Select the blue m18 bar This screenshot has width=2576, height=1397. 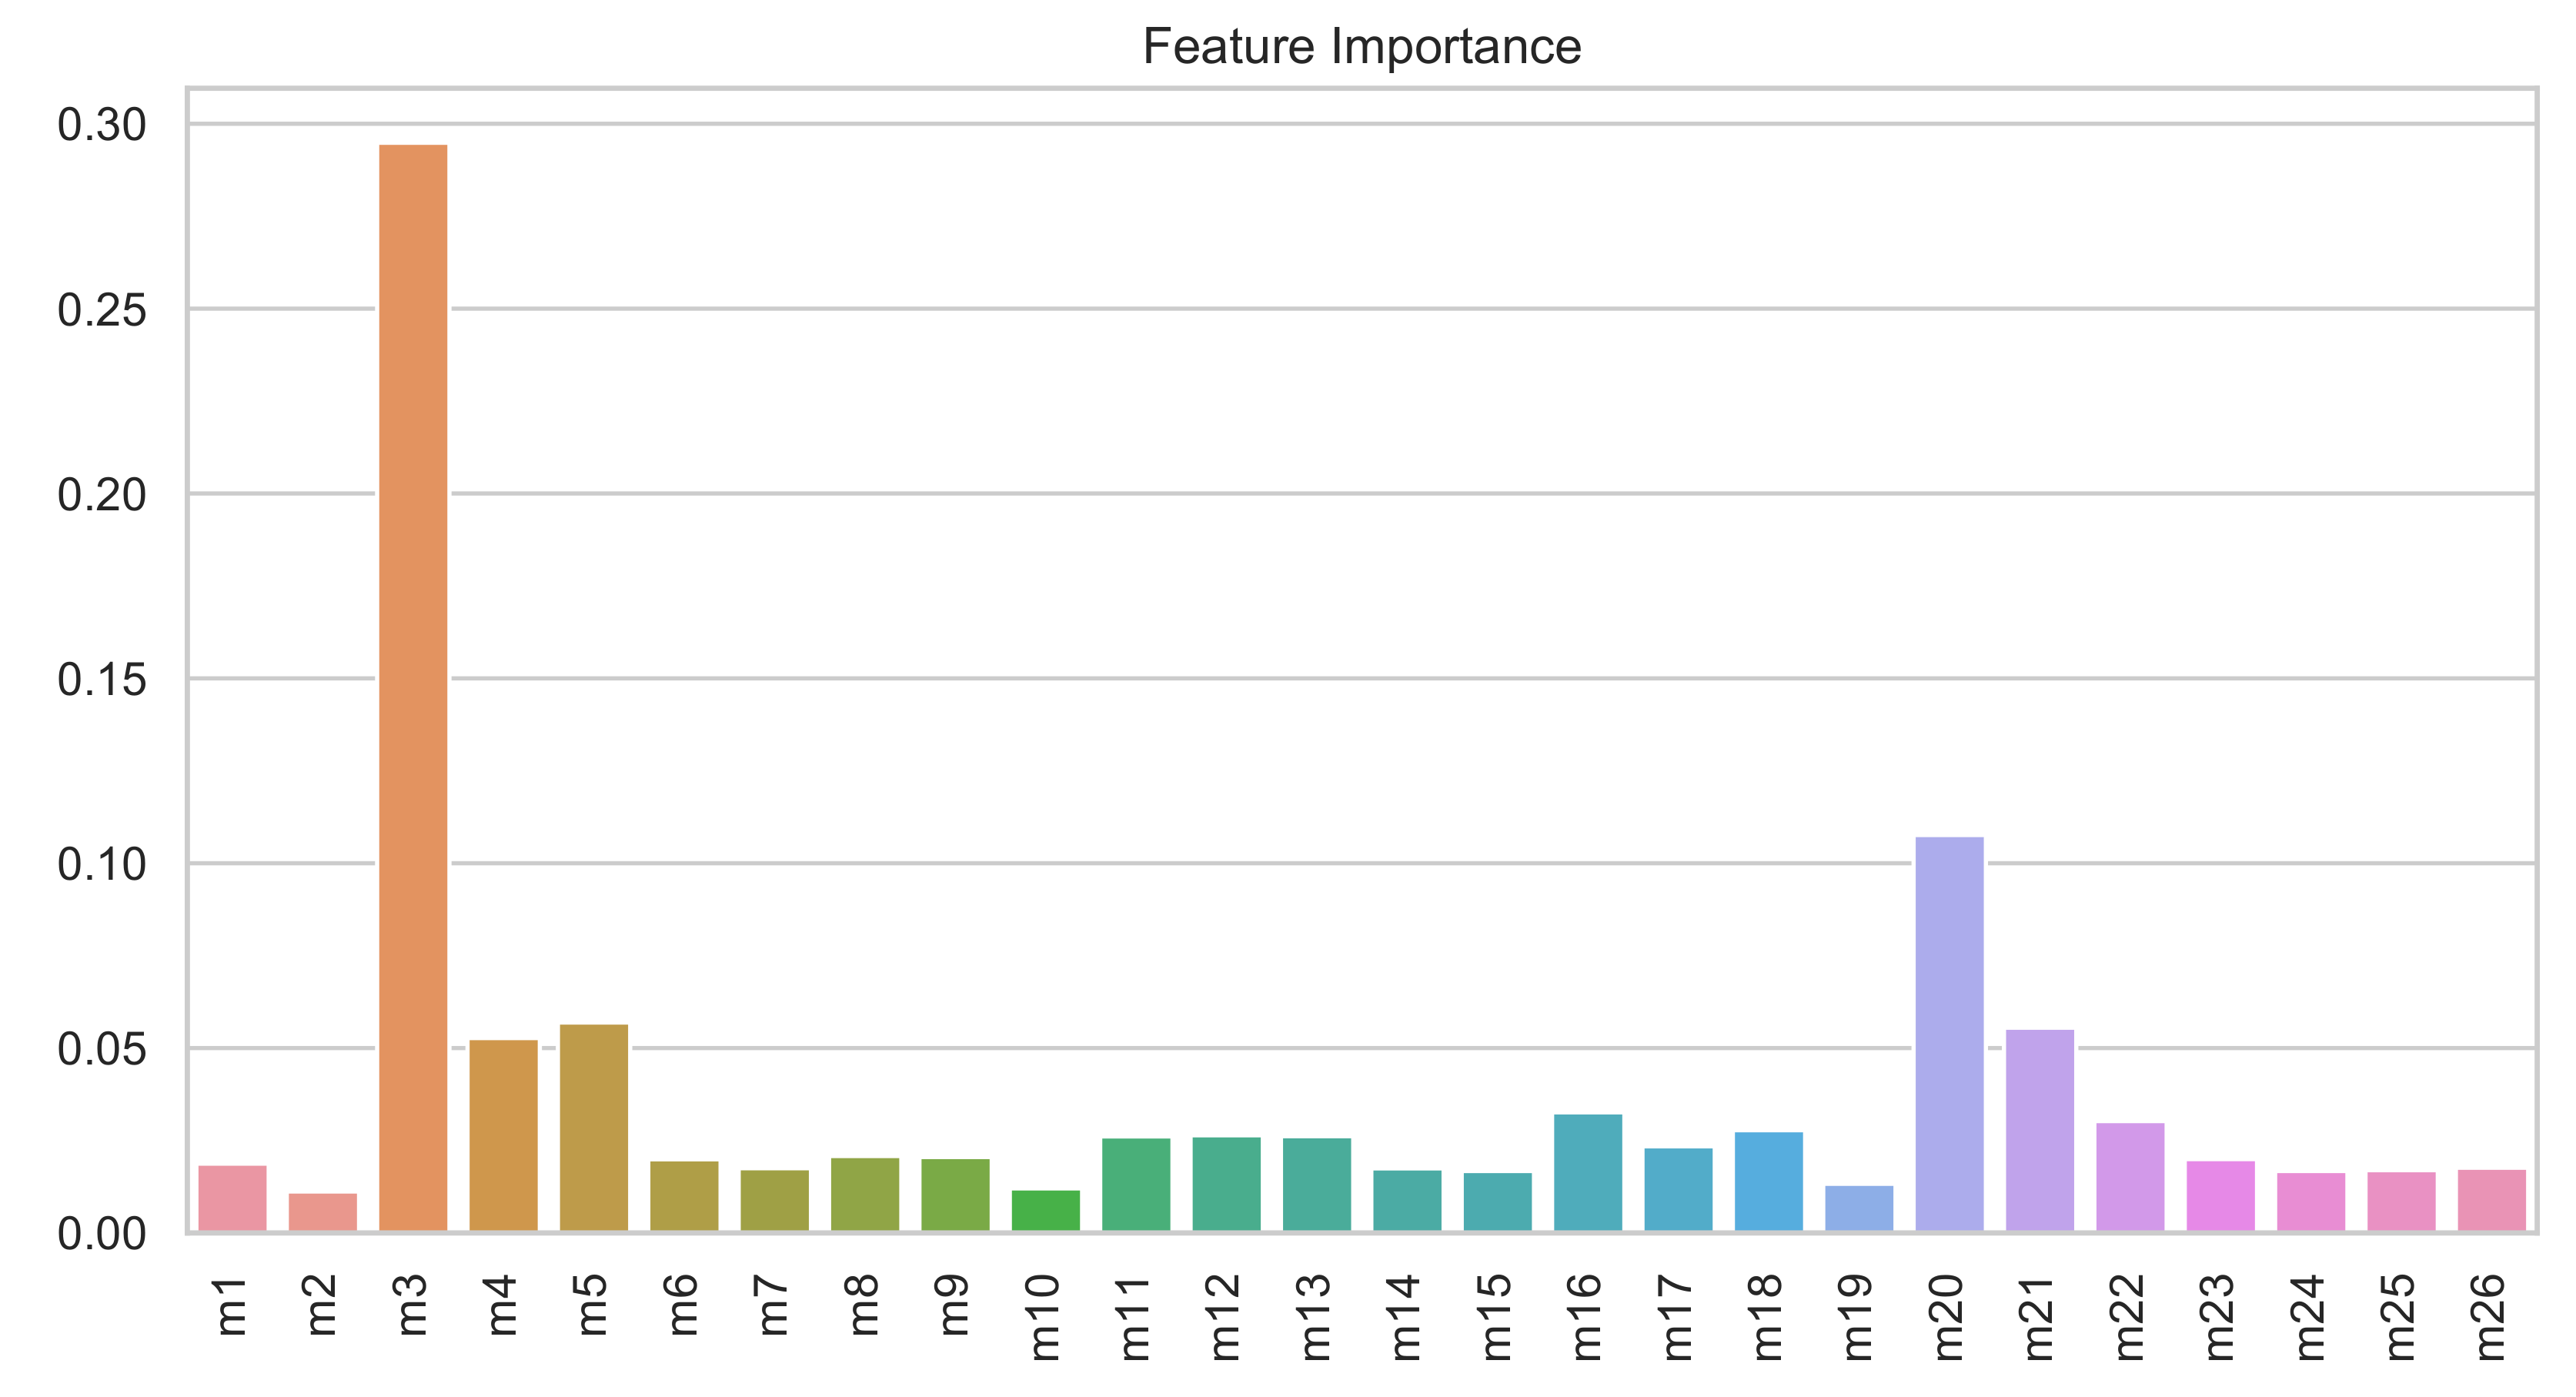point(1769,1181)
